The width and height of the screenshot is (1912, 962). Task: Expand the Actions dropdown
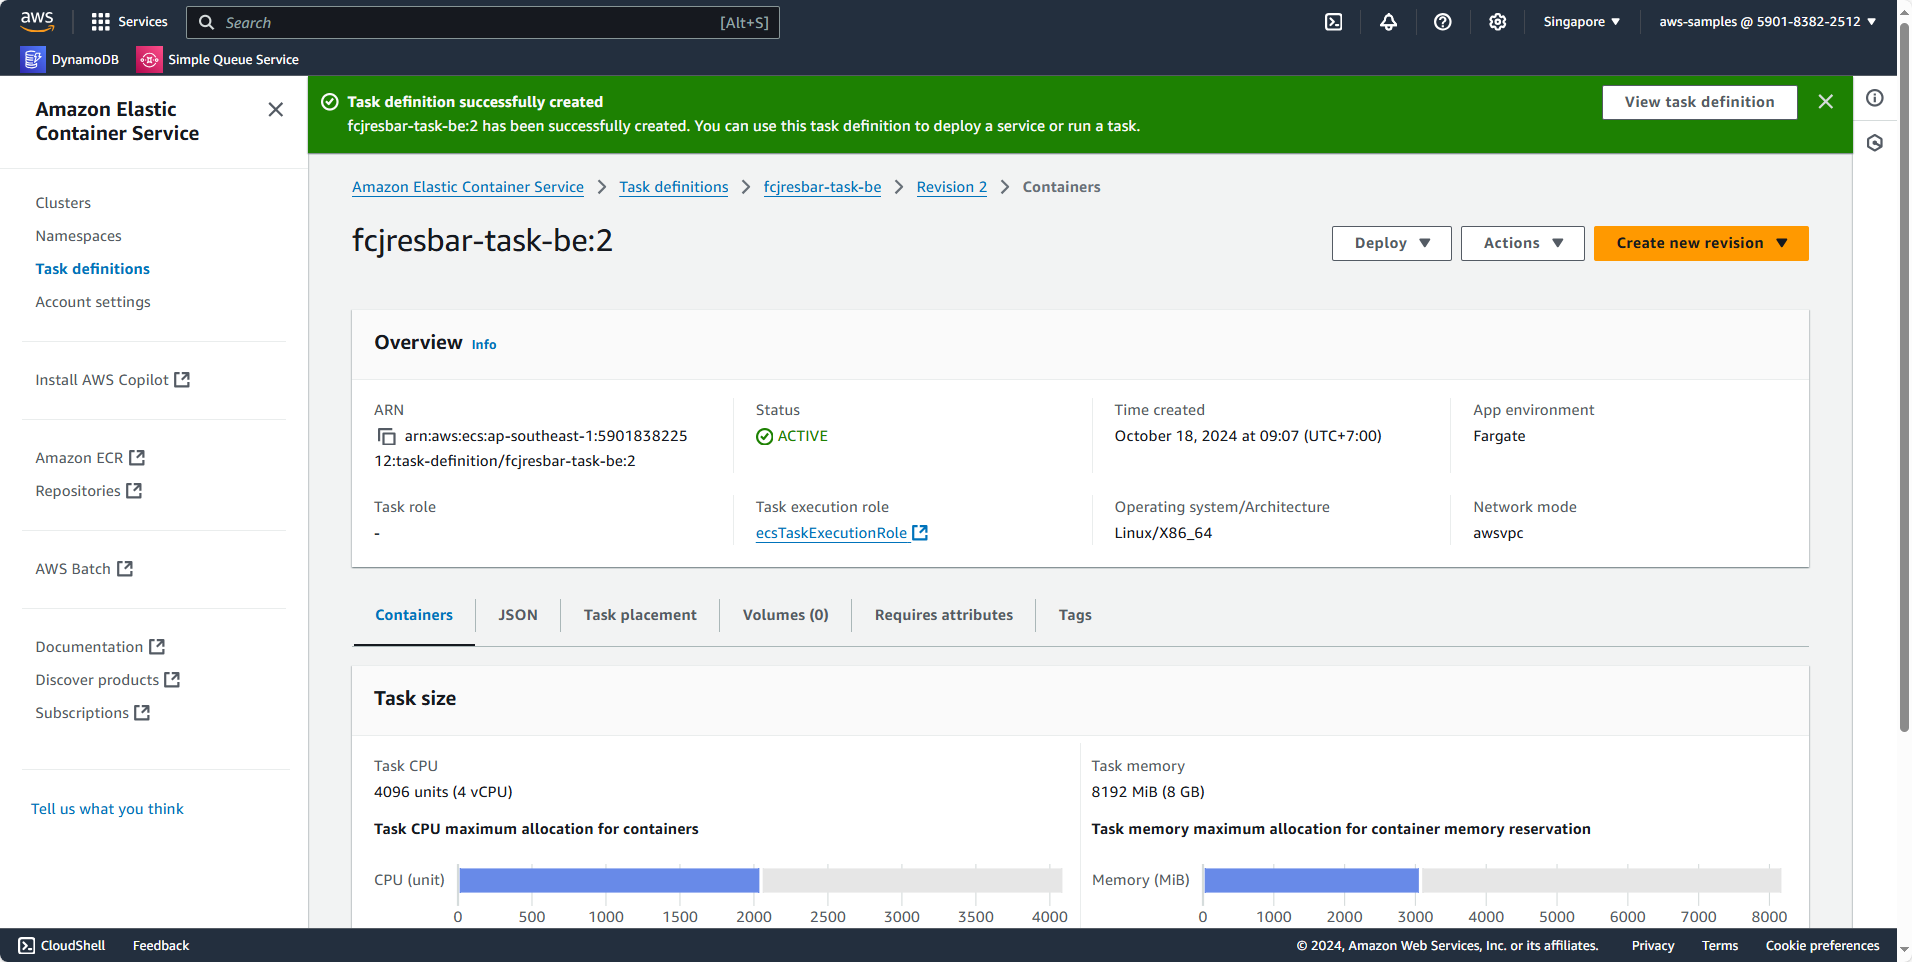point(1522,244)
